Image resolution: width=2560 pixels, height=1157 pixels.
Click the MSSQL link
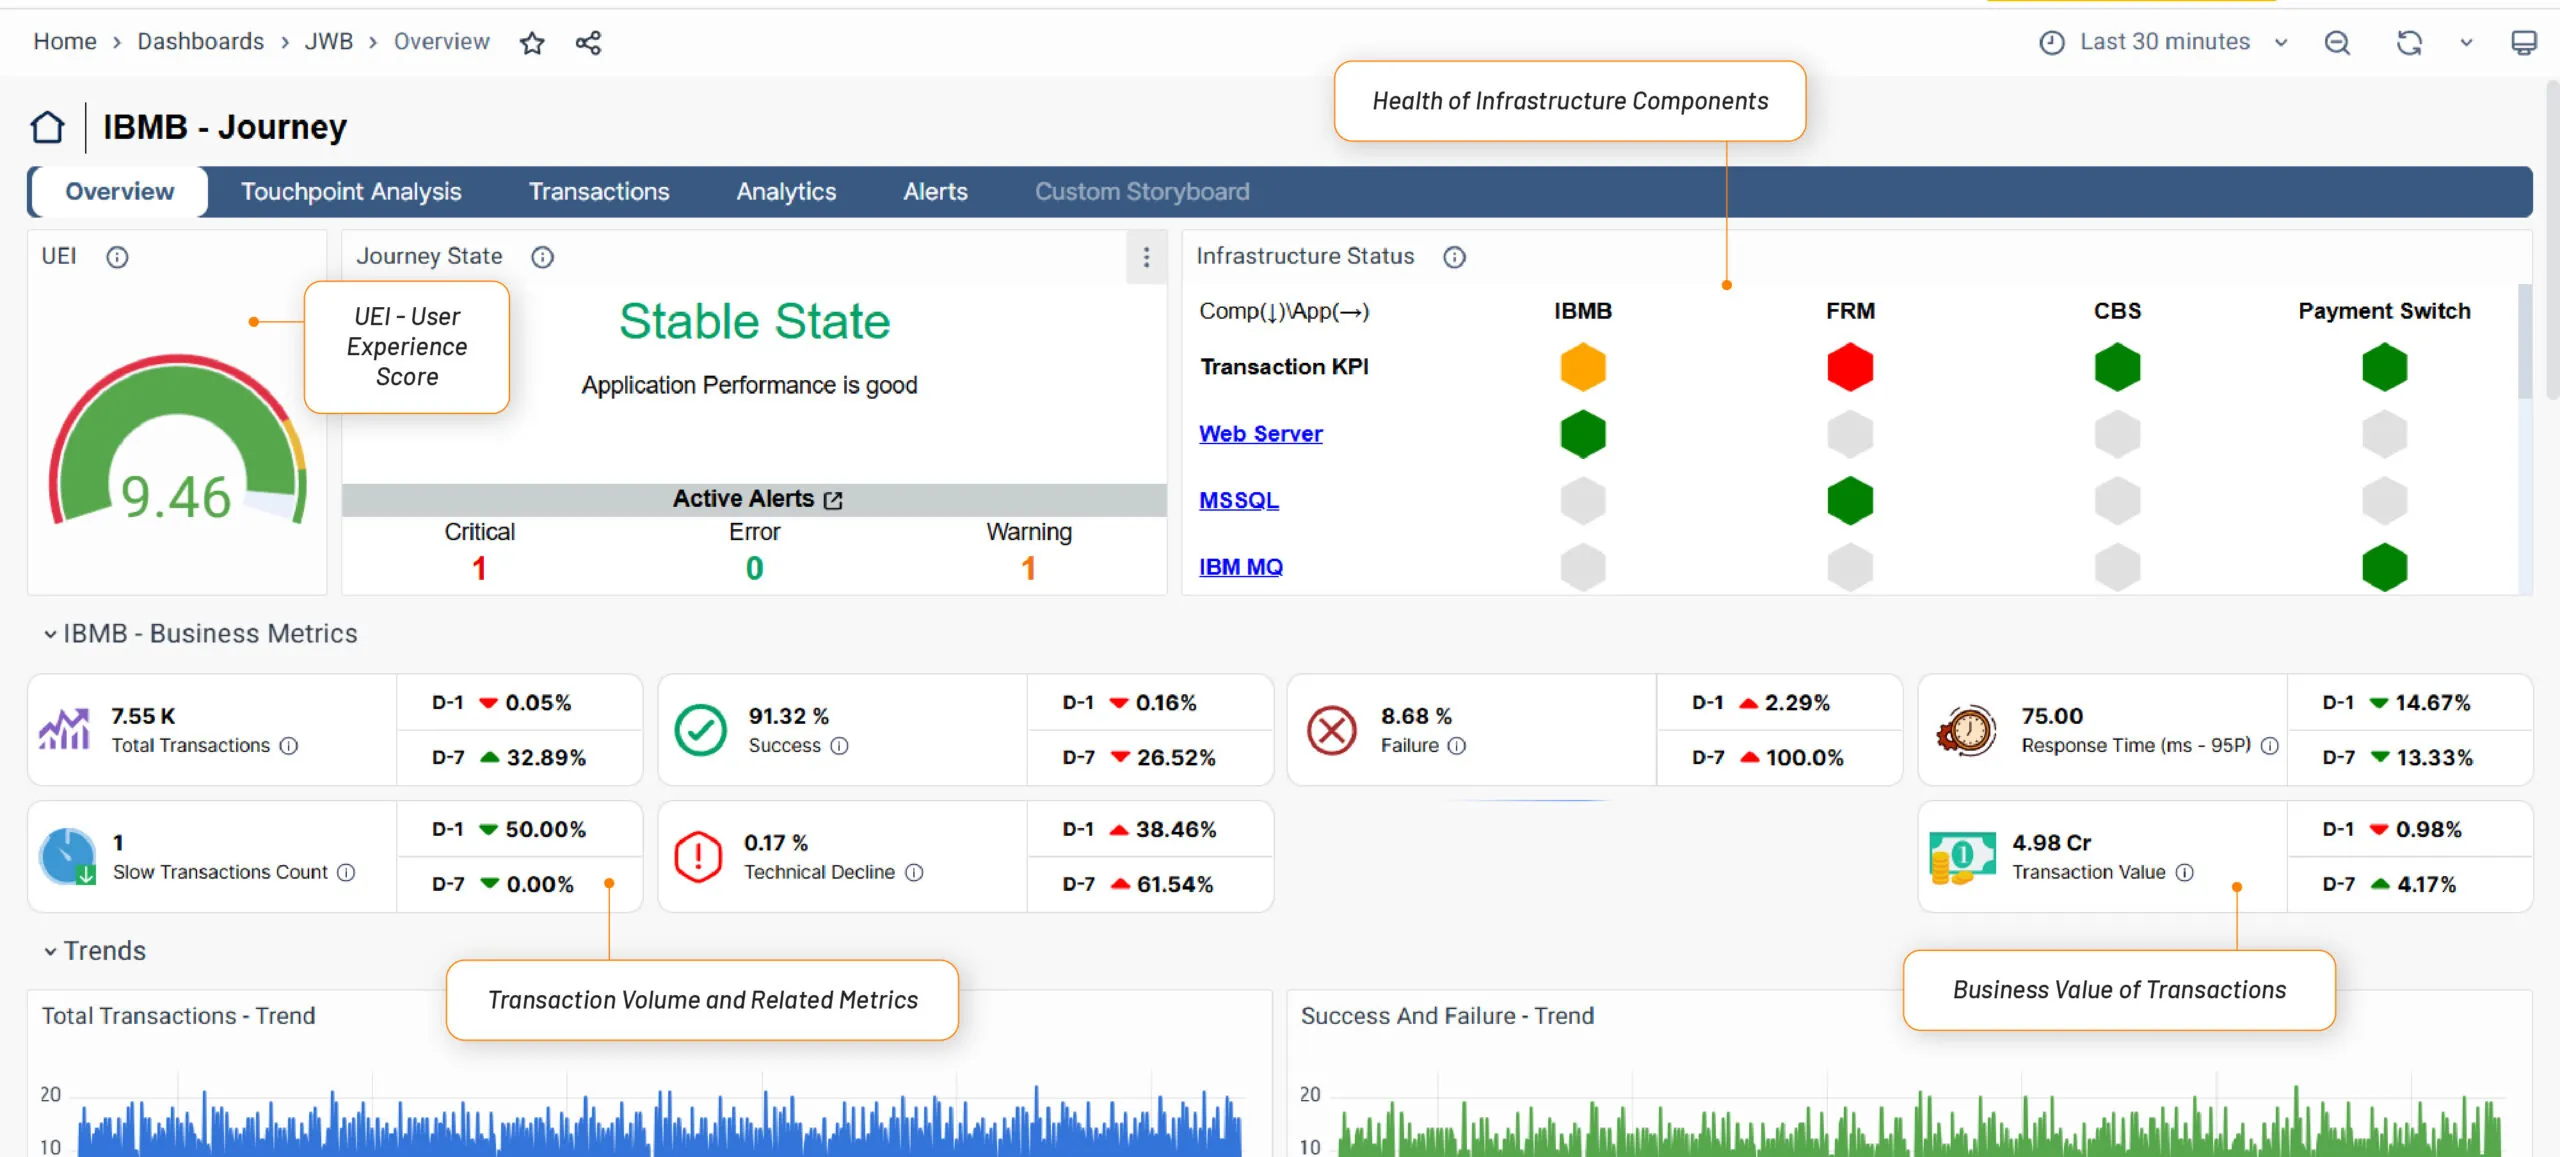(1238, 500)
